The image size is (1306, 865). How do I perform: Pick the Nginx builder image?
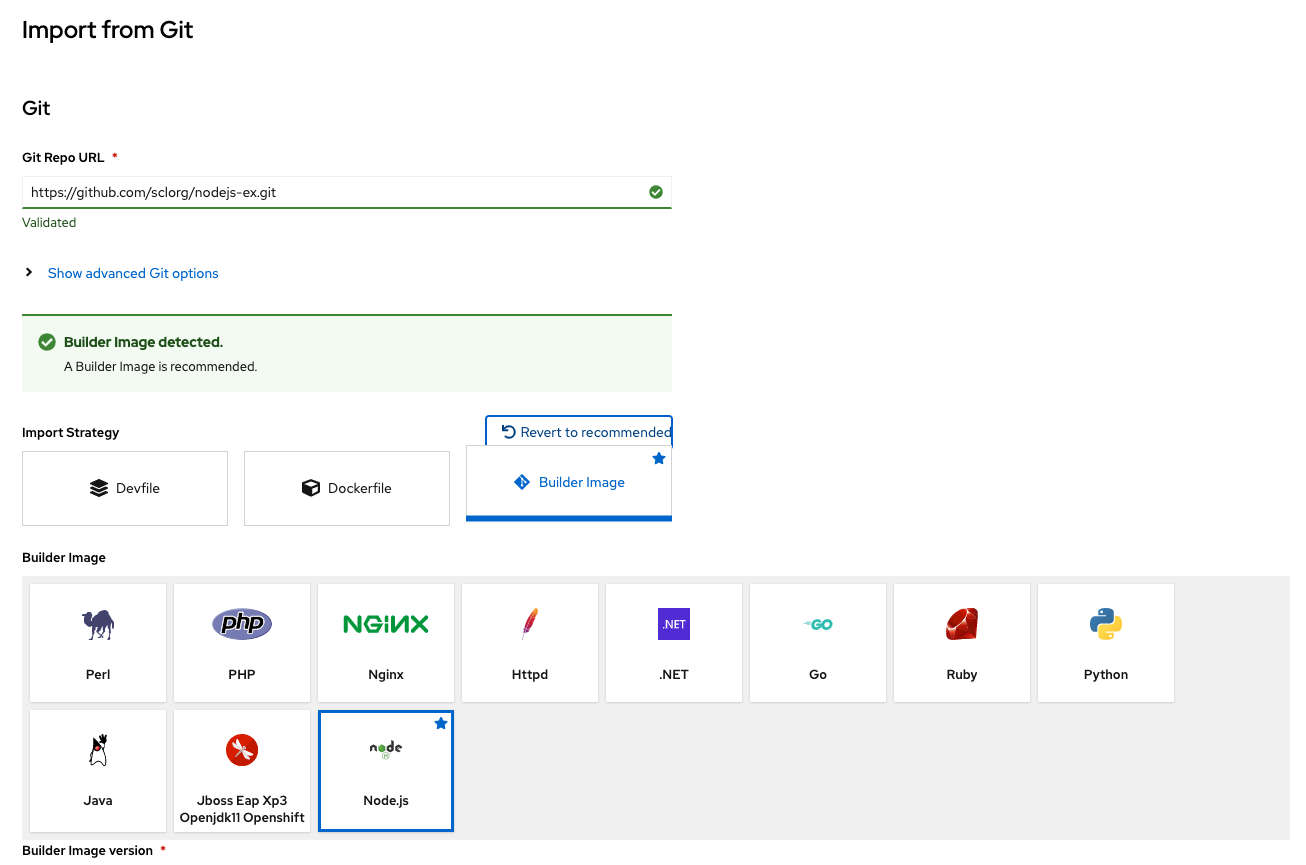386,643
